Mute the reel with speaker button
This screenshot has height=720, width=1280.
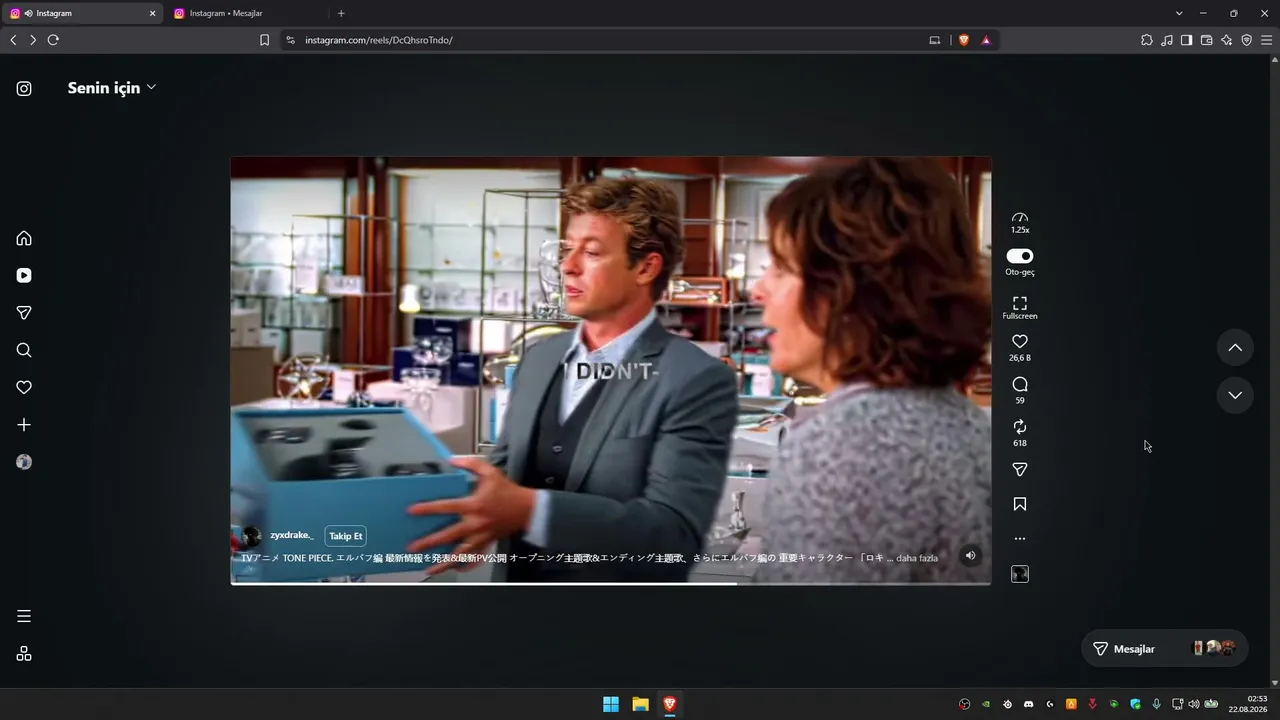970,556
